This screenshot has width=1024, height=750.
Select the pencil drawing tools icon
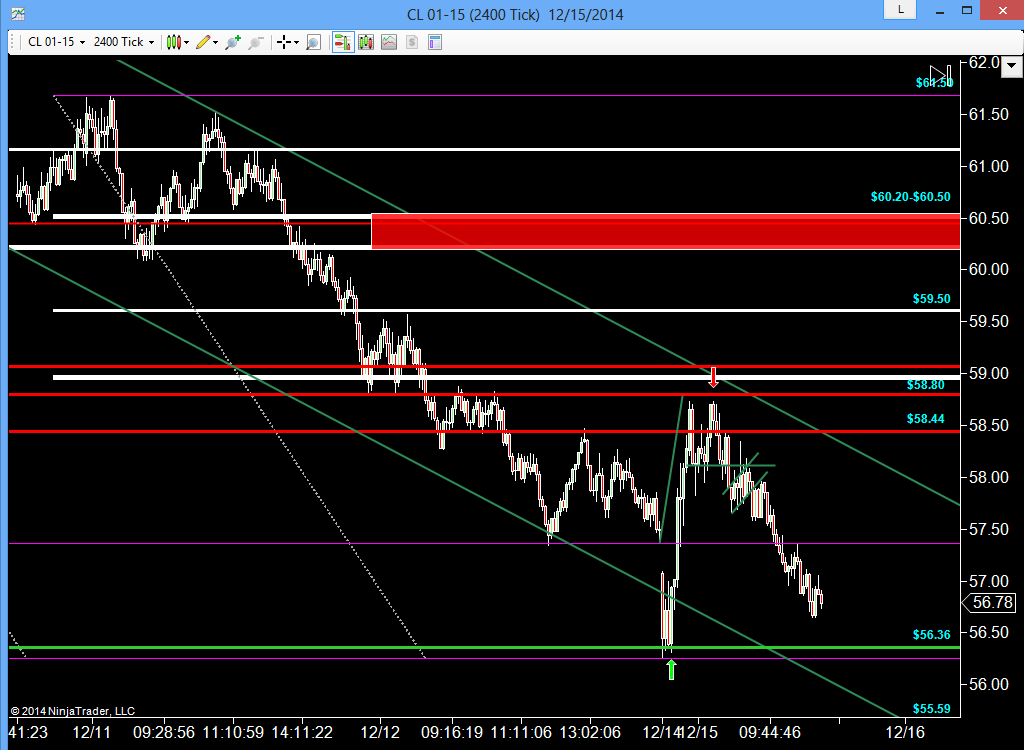(206, 42)
